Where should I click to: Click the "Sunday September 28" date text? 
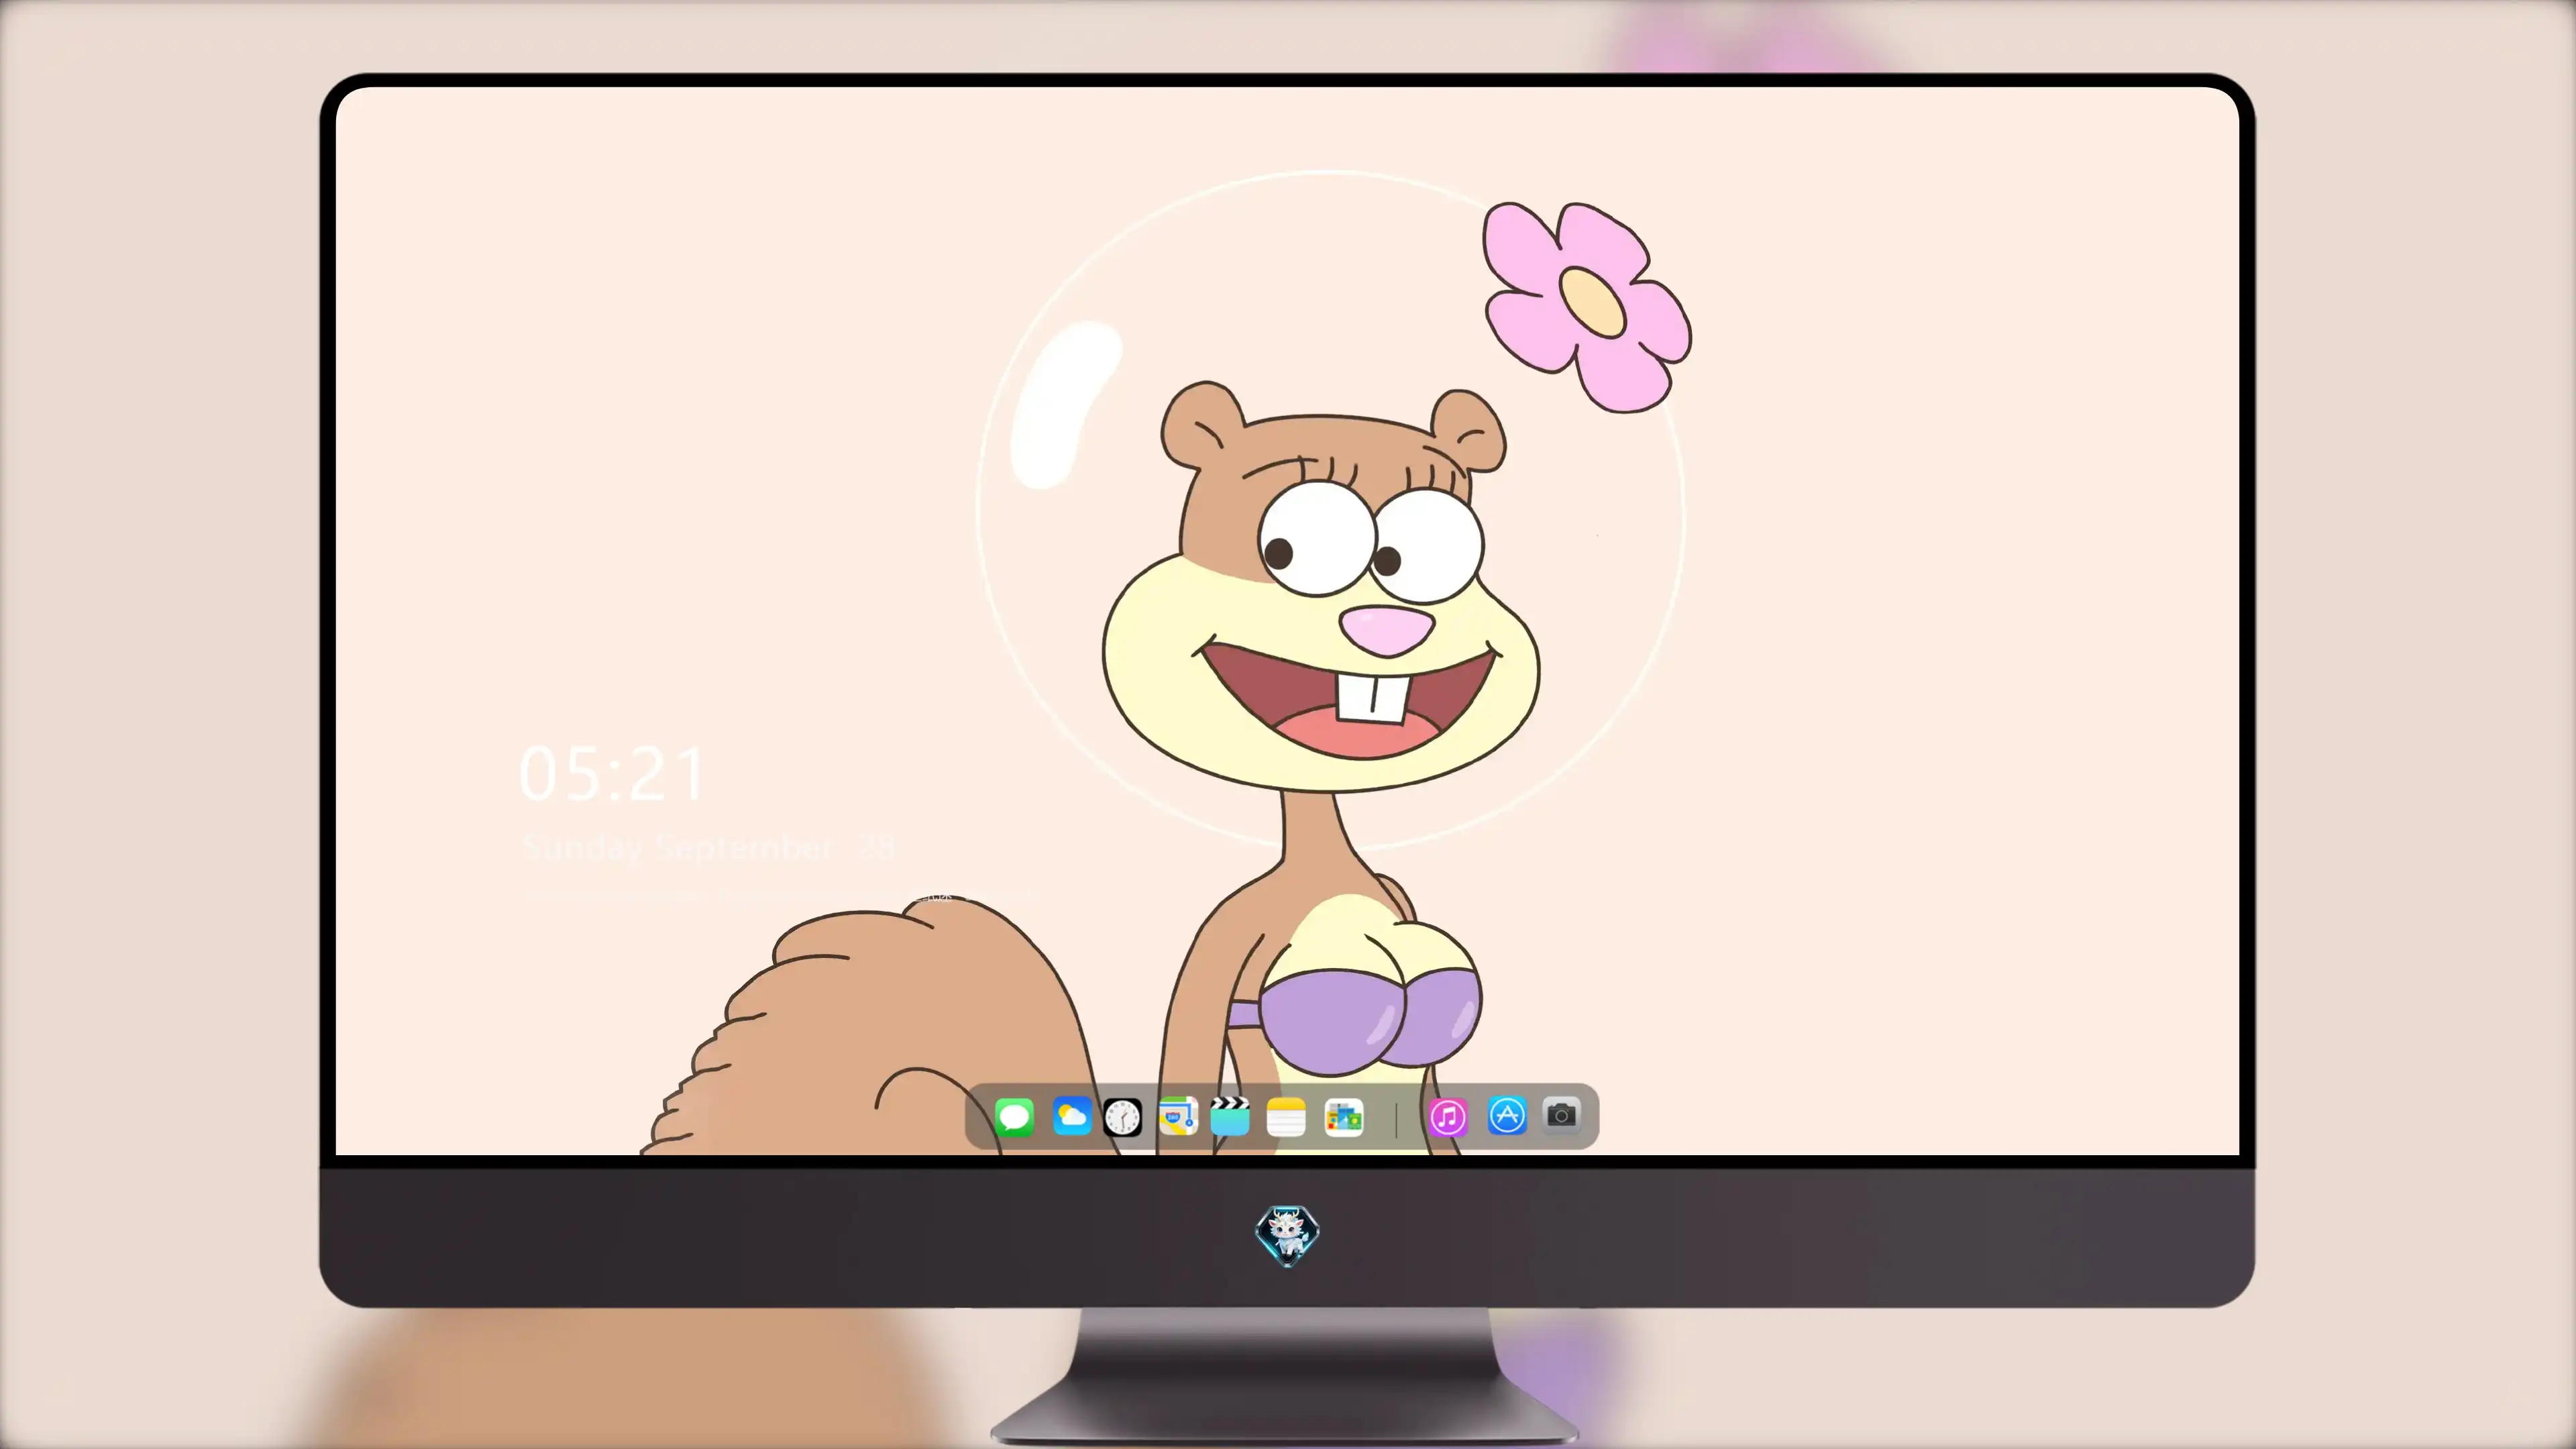[708, 848]
